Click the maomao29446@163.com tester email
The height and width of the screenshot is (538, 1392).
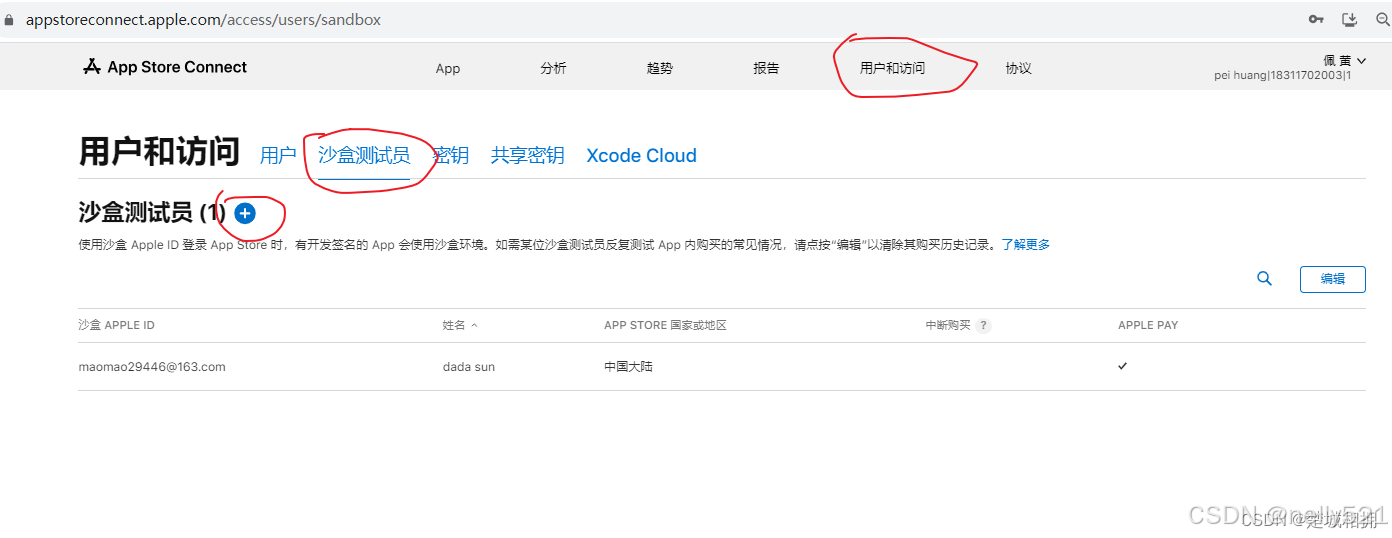click(152, 367)
